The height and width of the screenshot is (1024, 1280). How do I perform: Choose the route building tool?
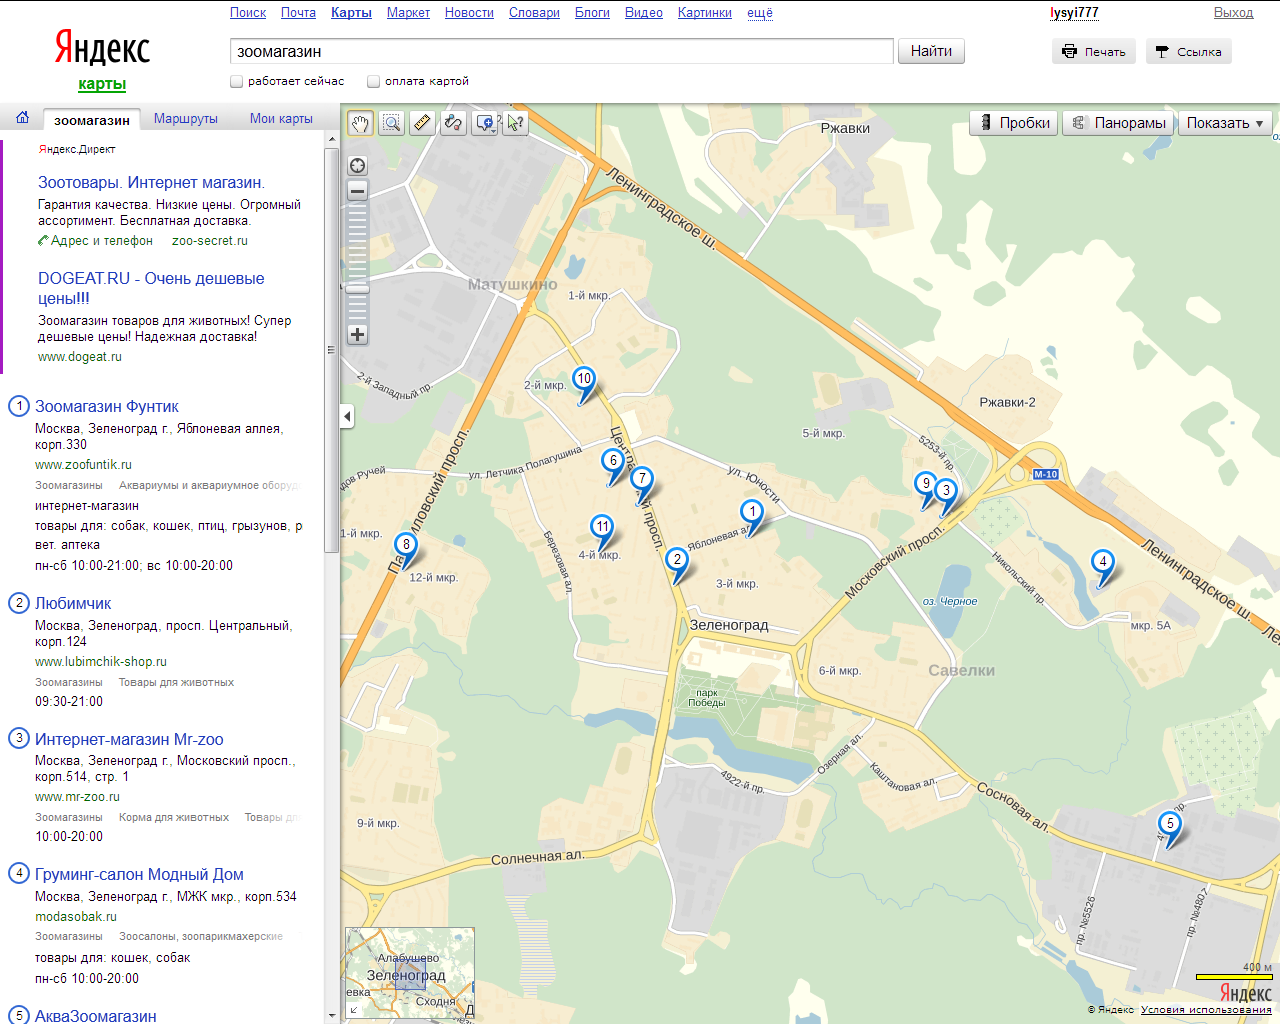click(x=453, y=123)
